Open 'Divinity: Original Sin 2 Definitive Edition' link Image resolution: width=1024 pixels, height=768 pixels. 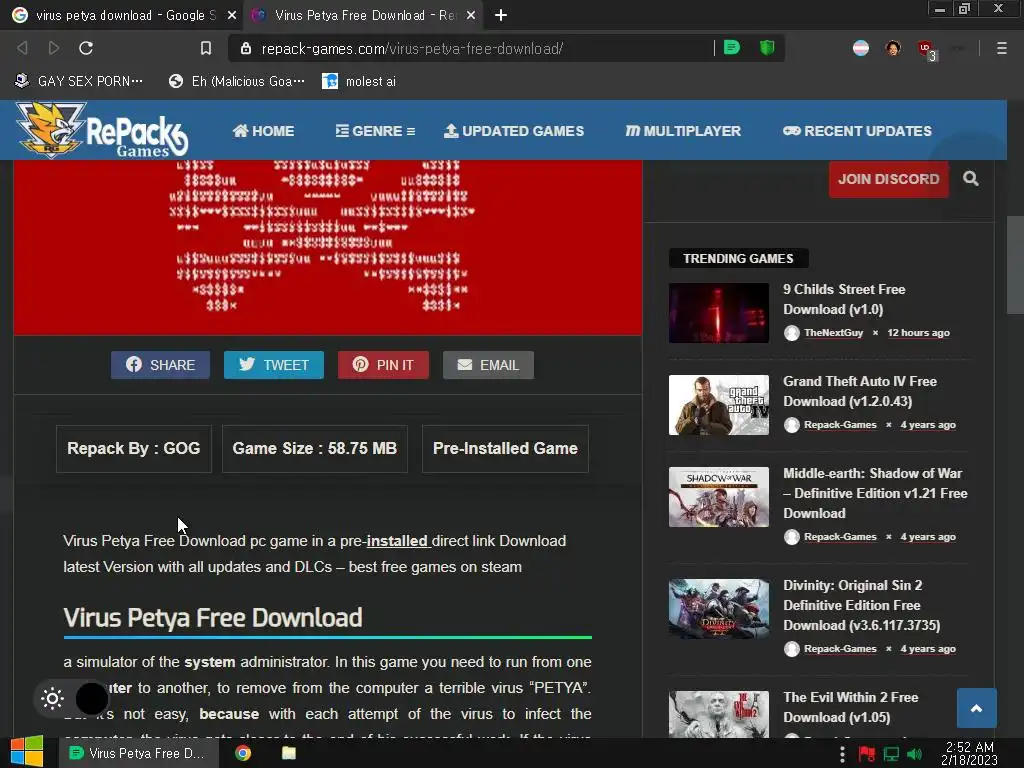coord(861,605)
